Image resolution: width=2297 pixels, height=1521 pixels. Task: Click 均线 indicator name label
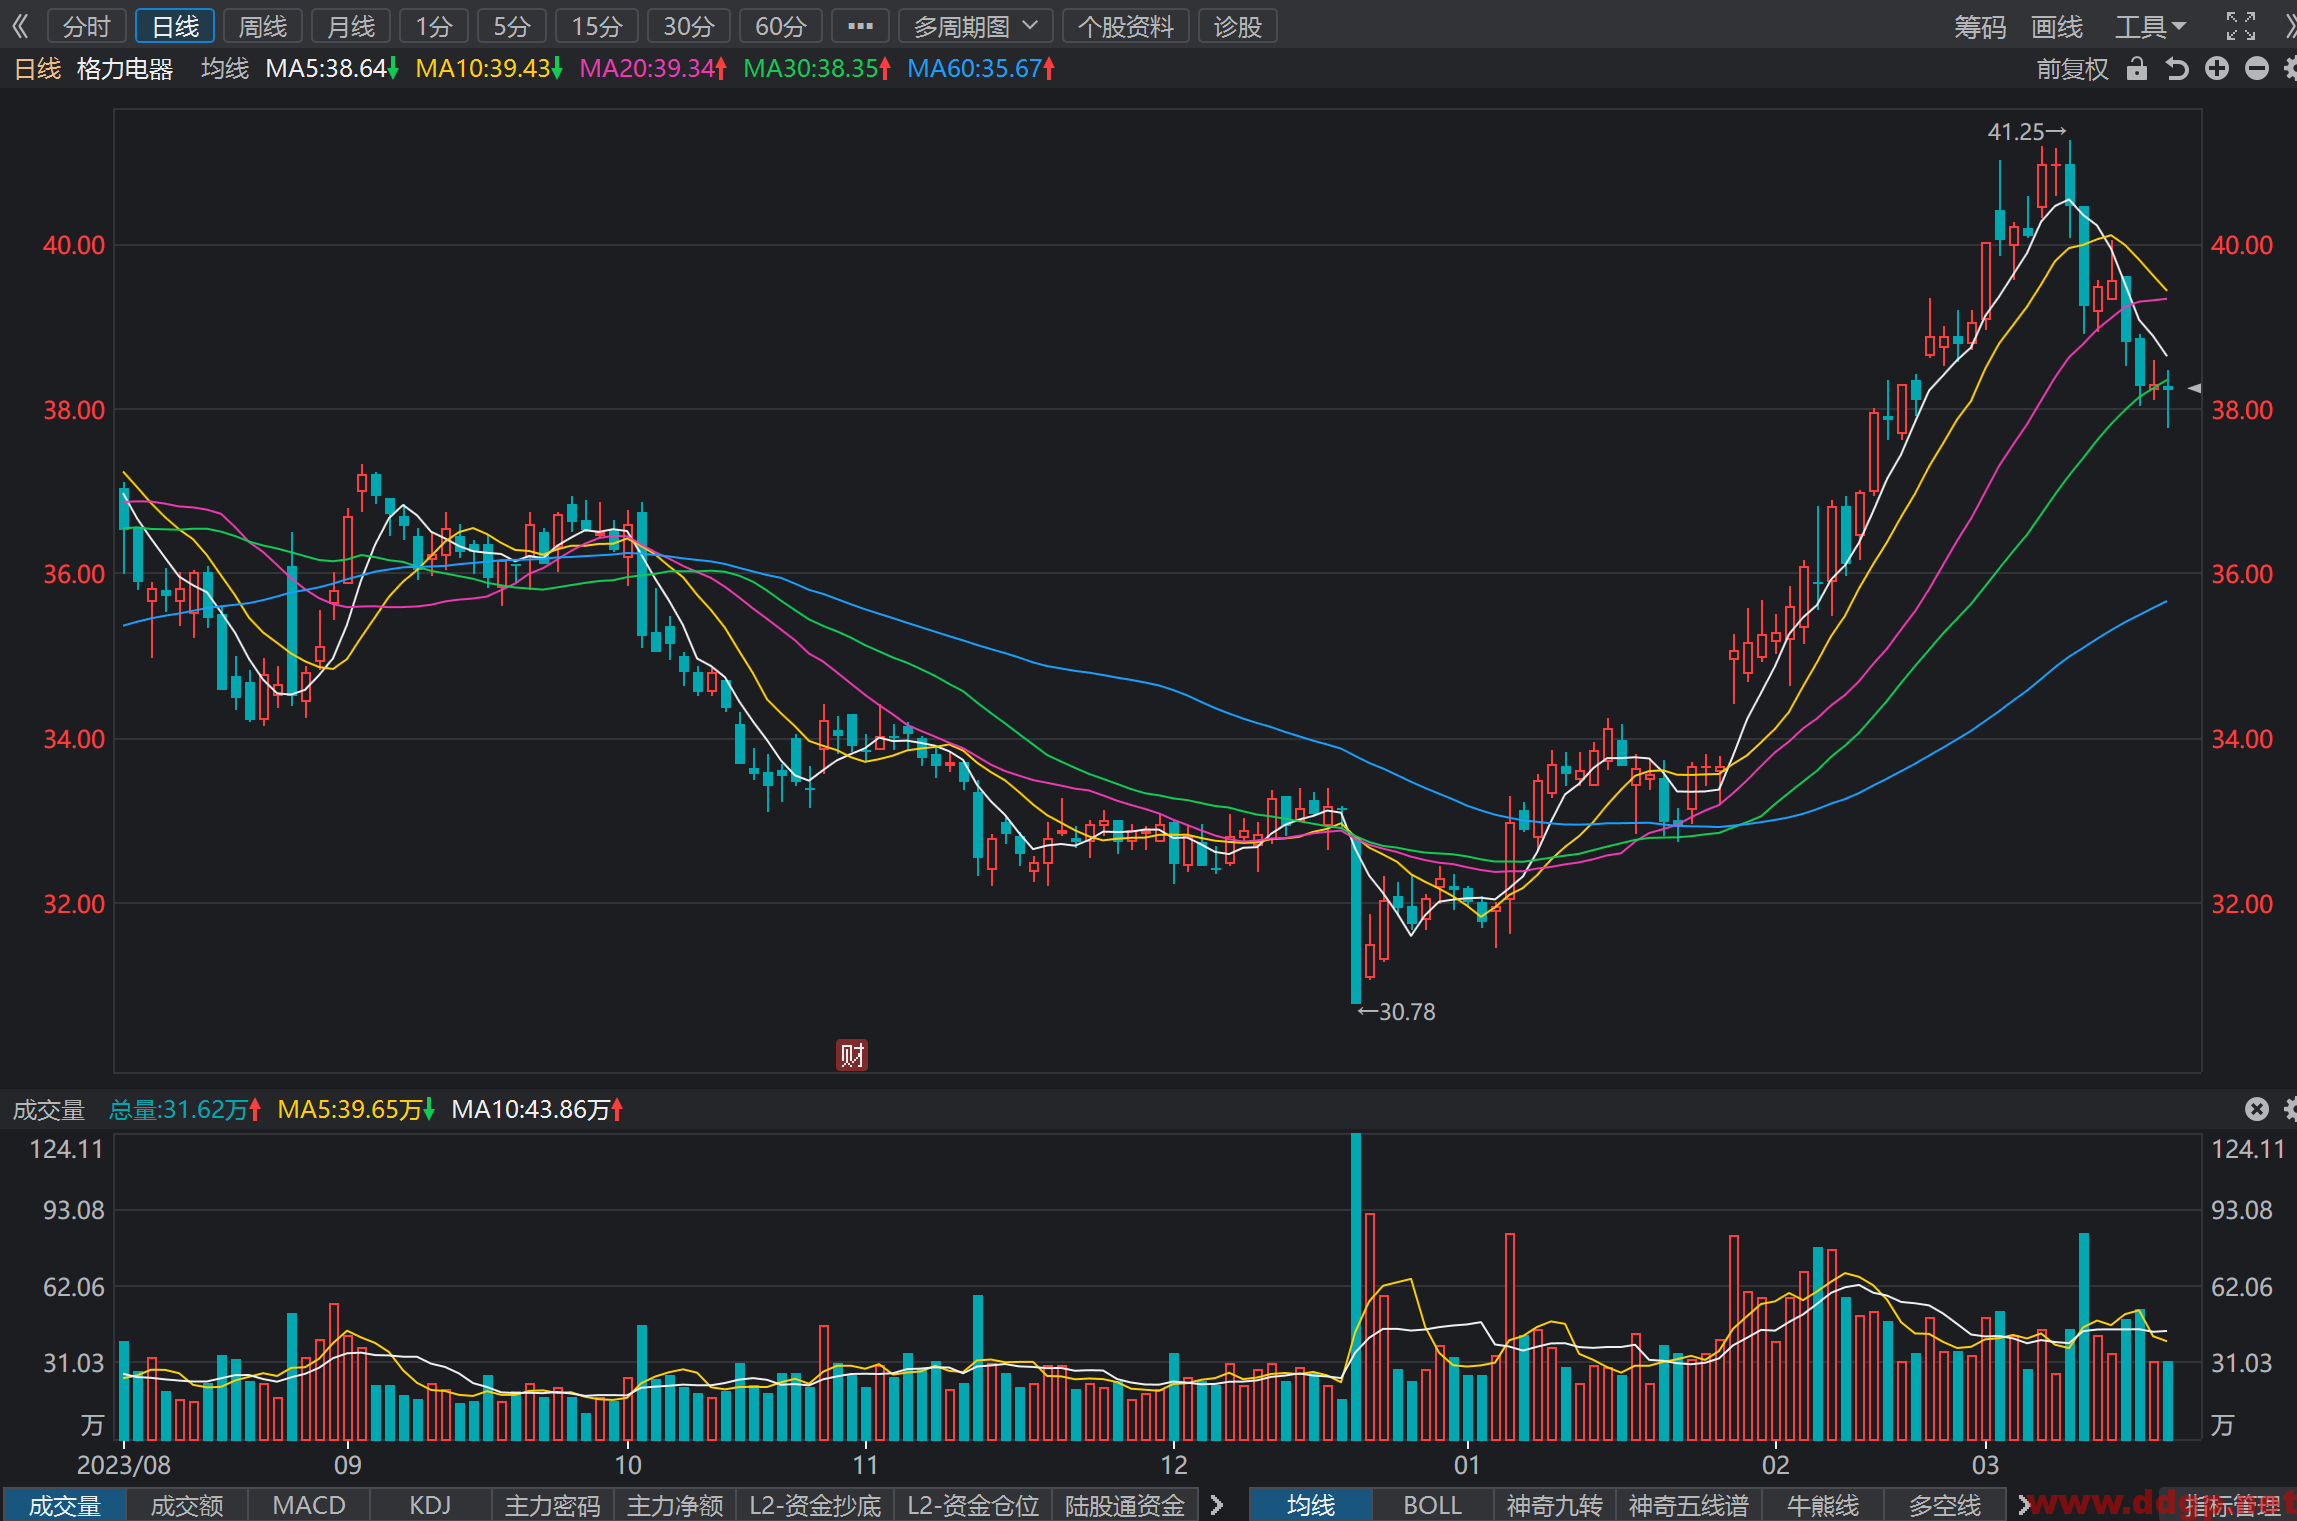point(225,69)
